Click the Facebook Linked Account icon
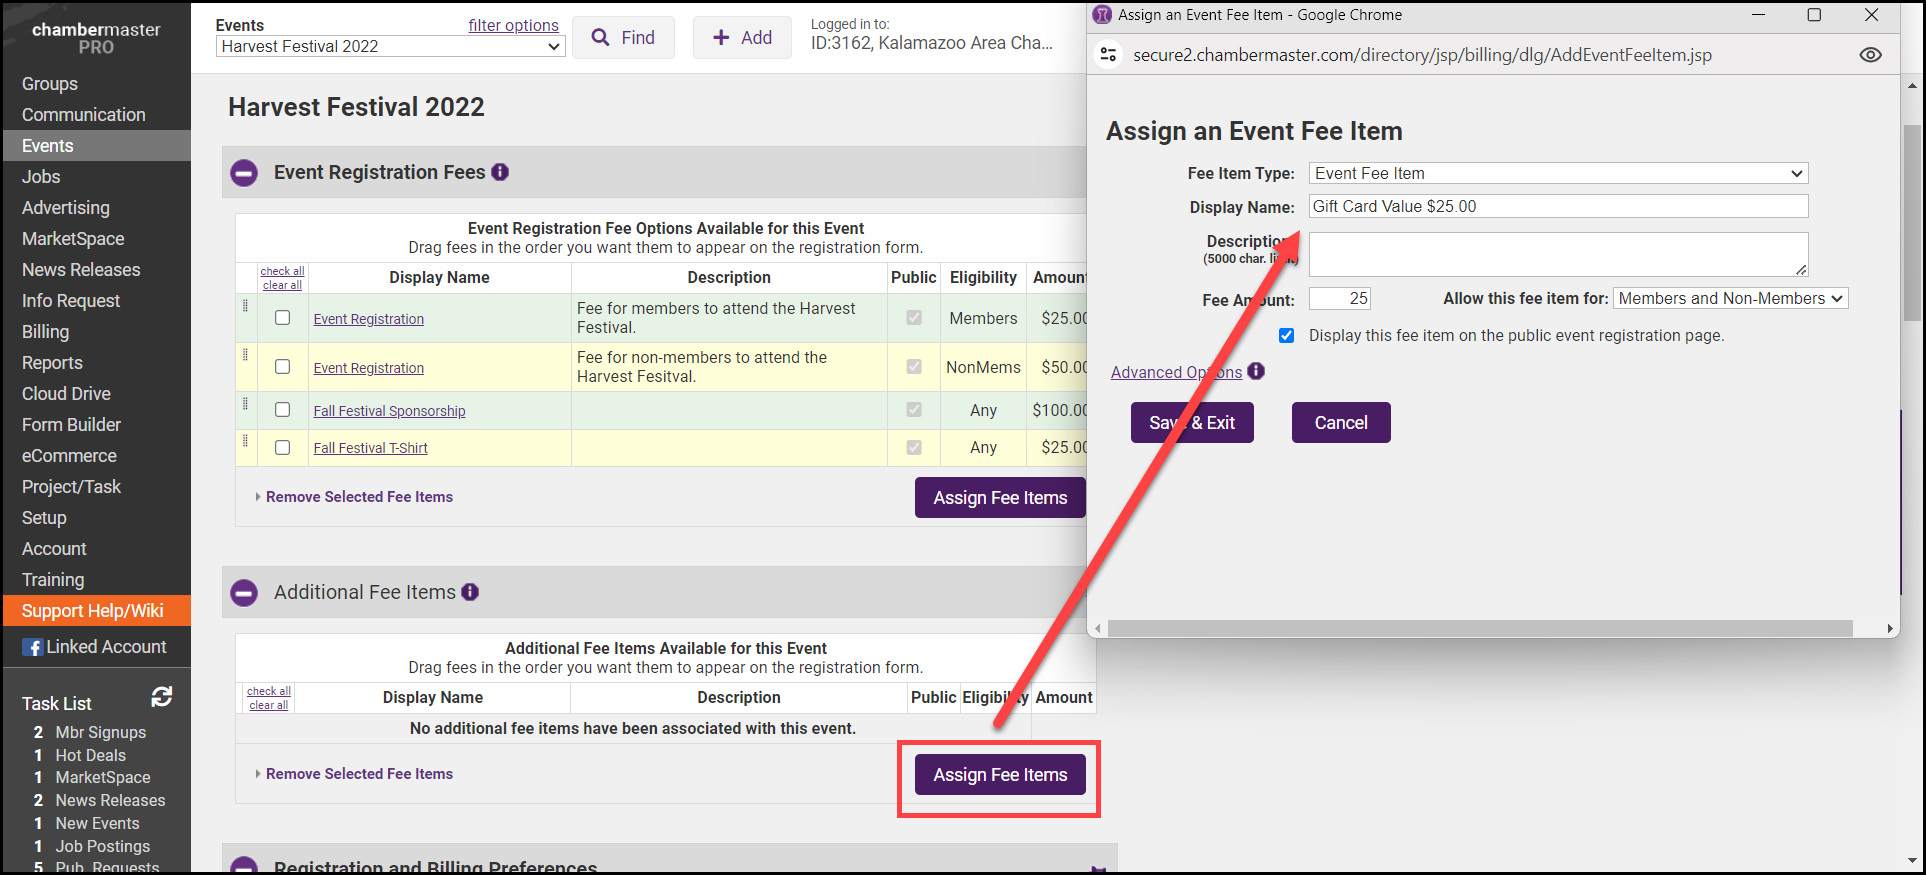This screenshot has height=875, width=1926. (x=33, y=647)
